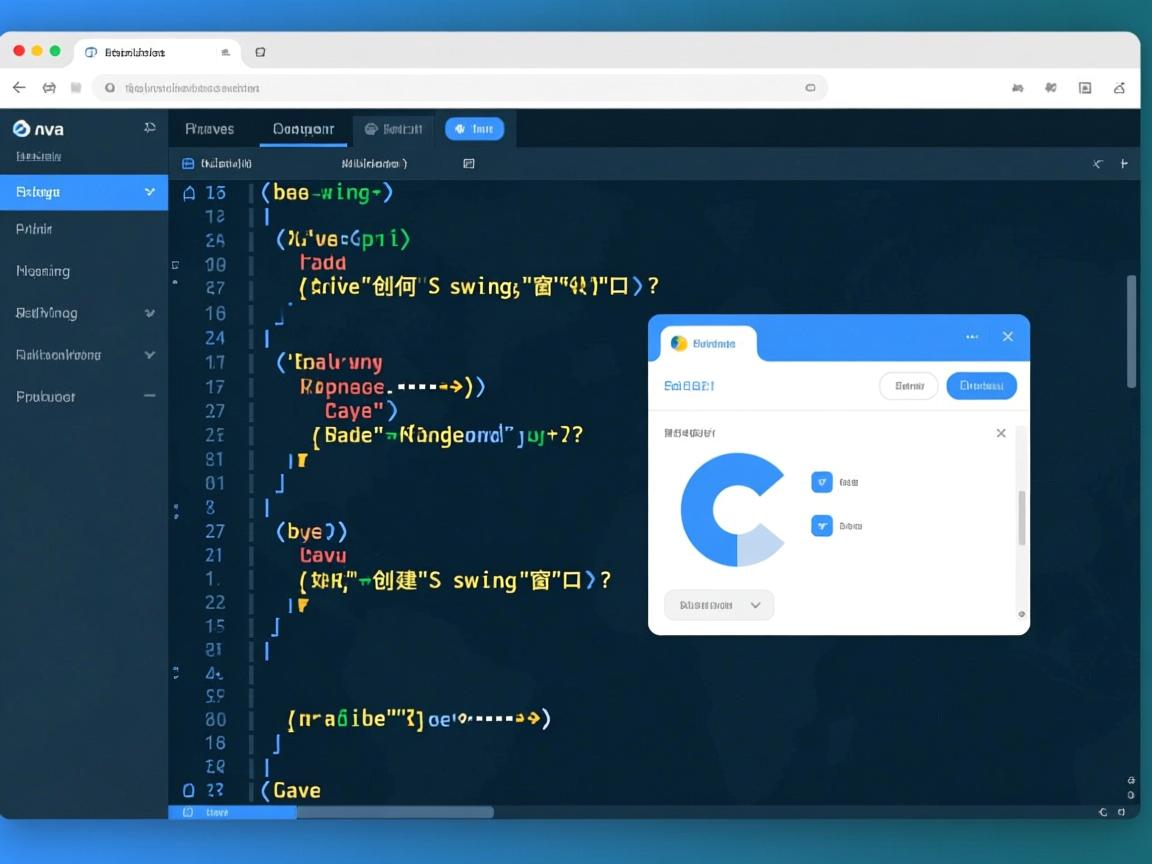Image resolution: width=1152 pixels, height=864 pixels.
Task: Switch to the Rnaves tab
Action: pos(210,129)
